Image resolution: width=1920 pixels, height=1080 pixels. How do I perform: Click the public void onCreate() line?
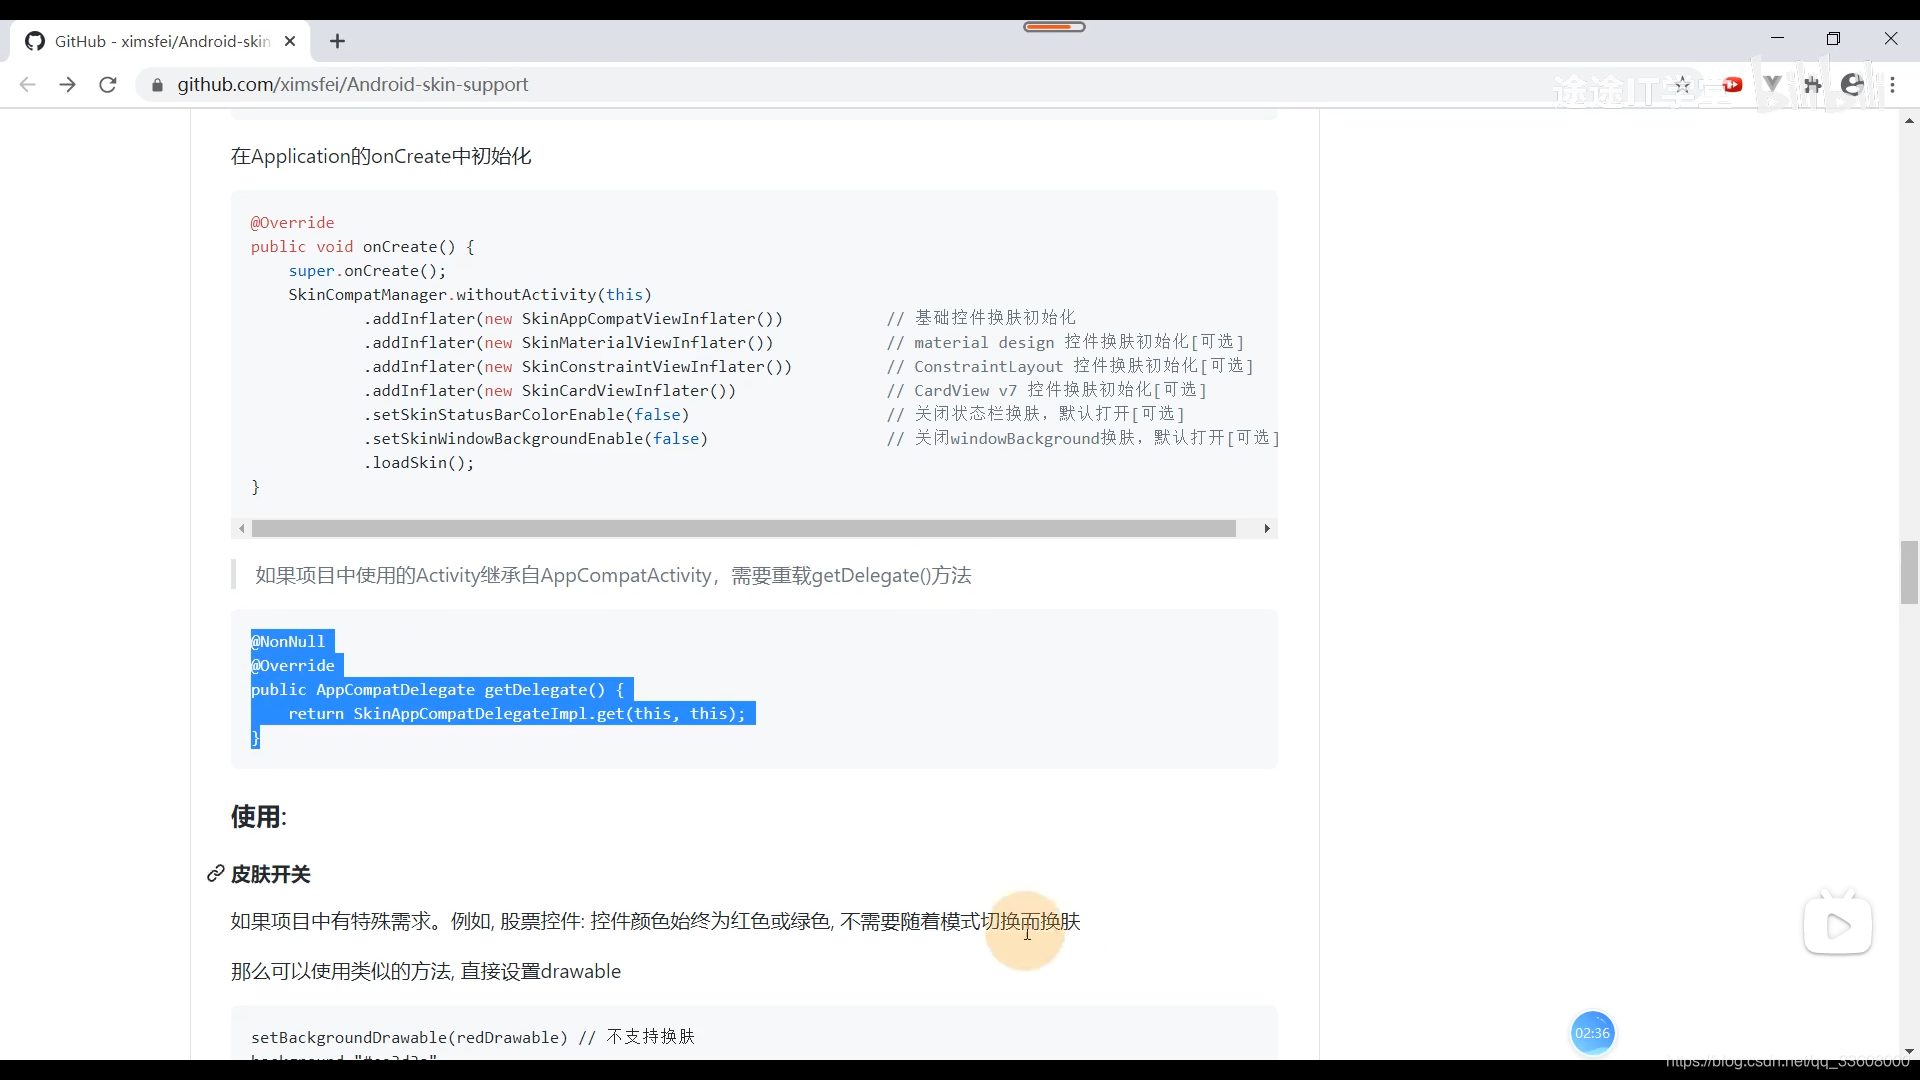click(x=362, y=246)
